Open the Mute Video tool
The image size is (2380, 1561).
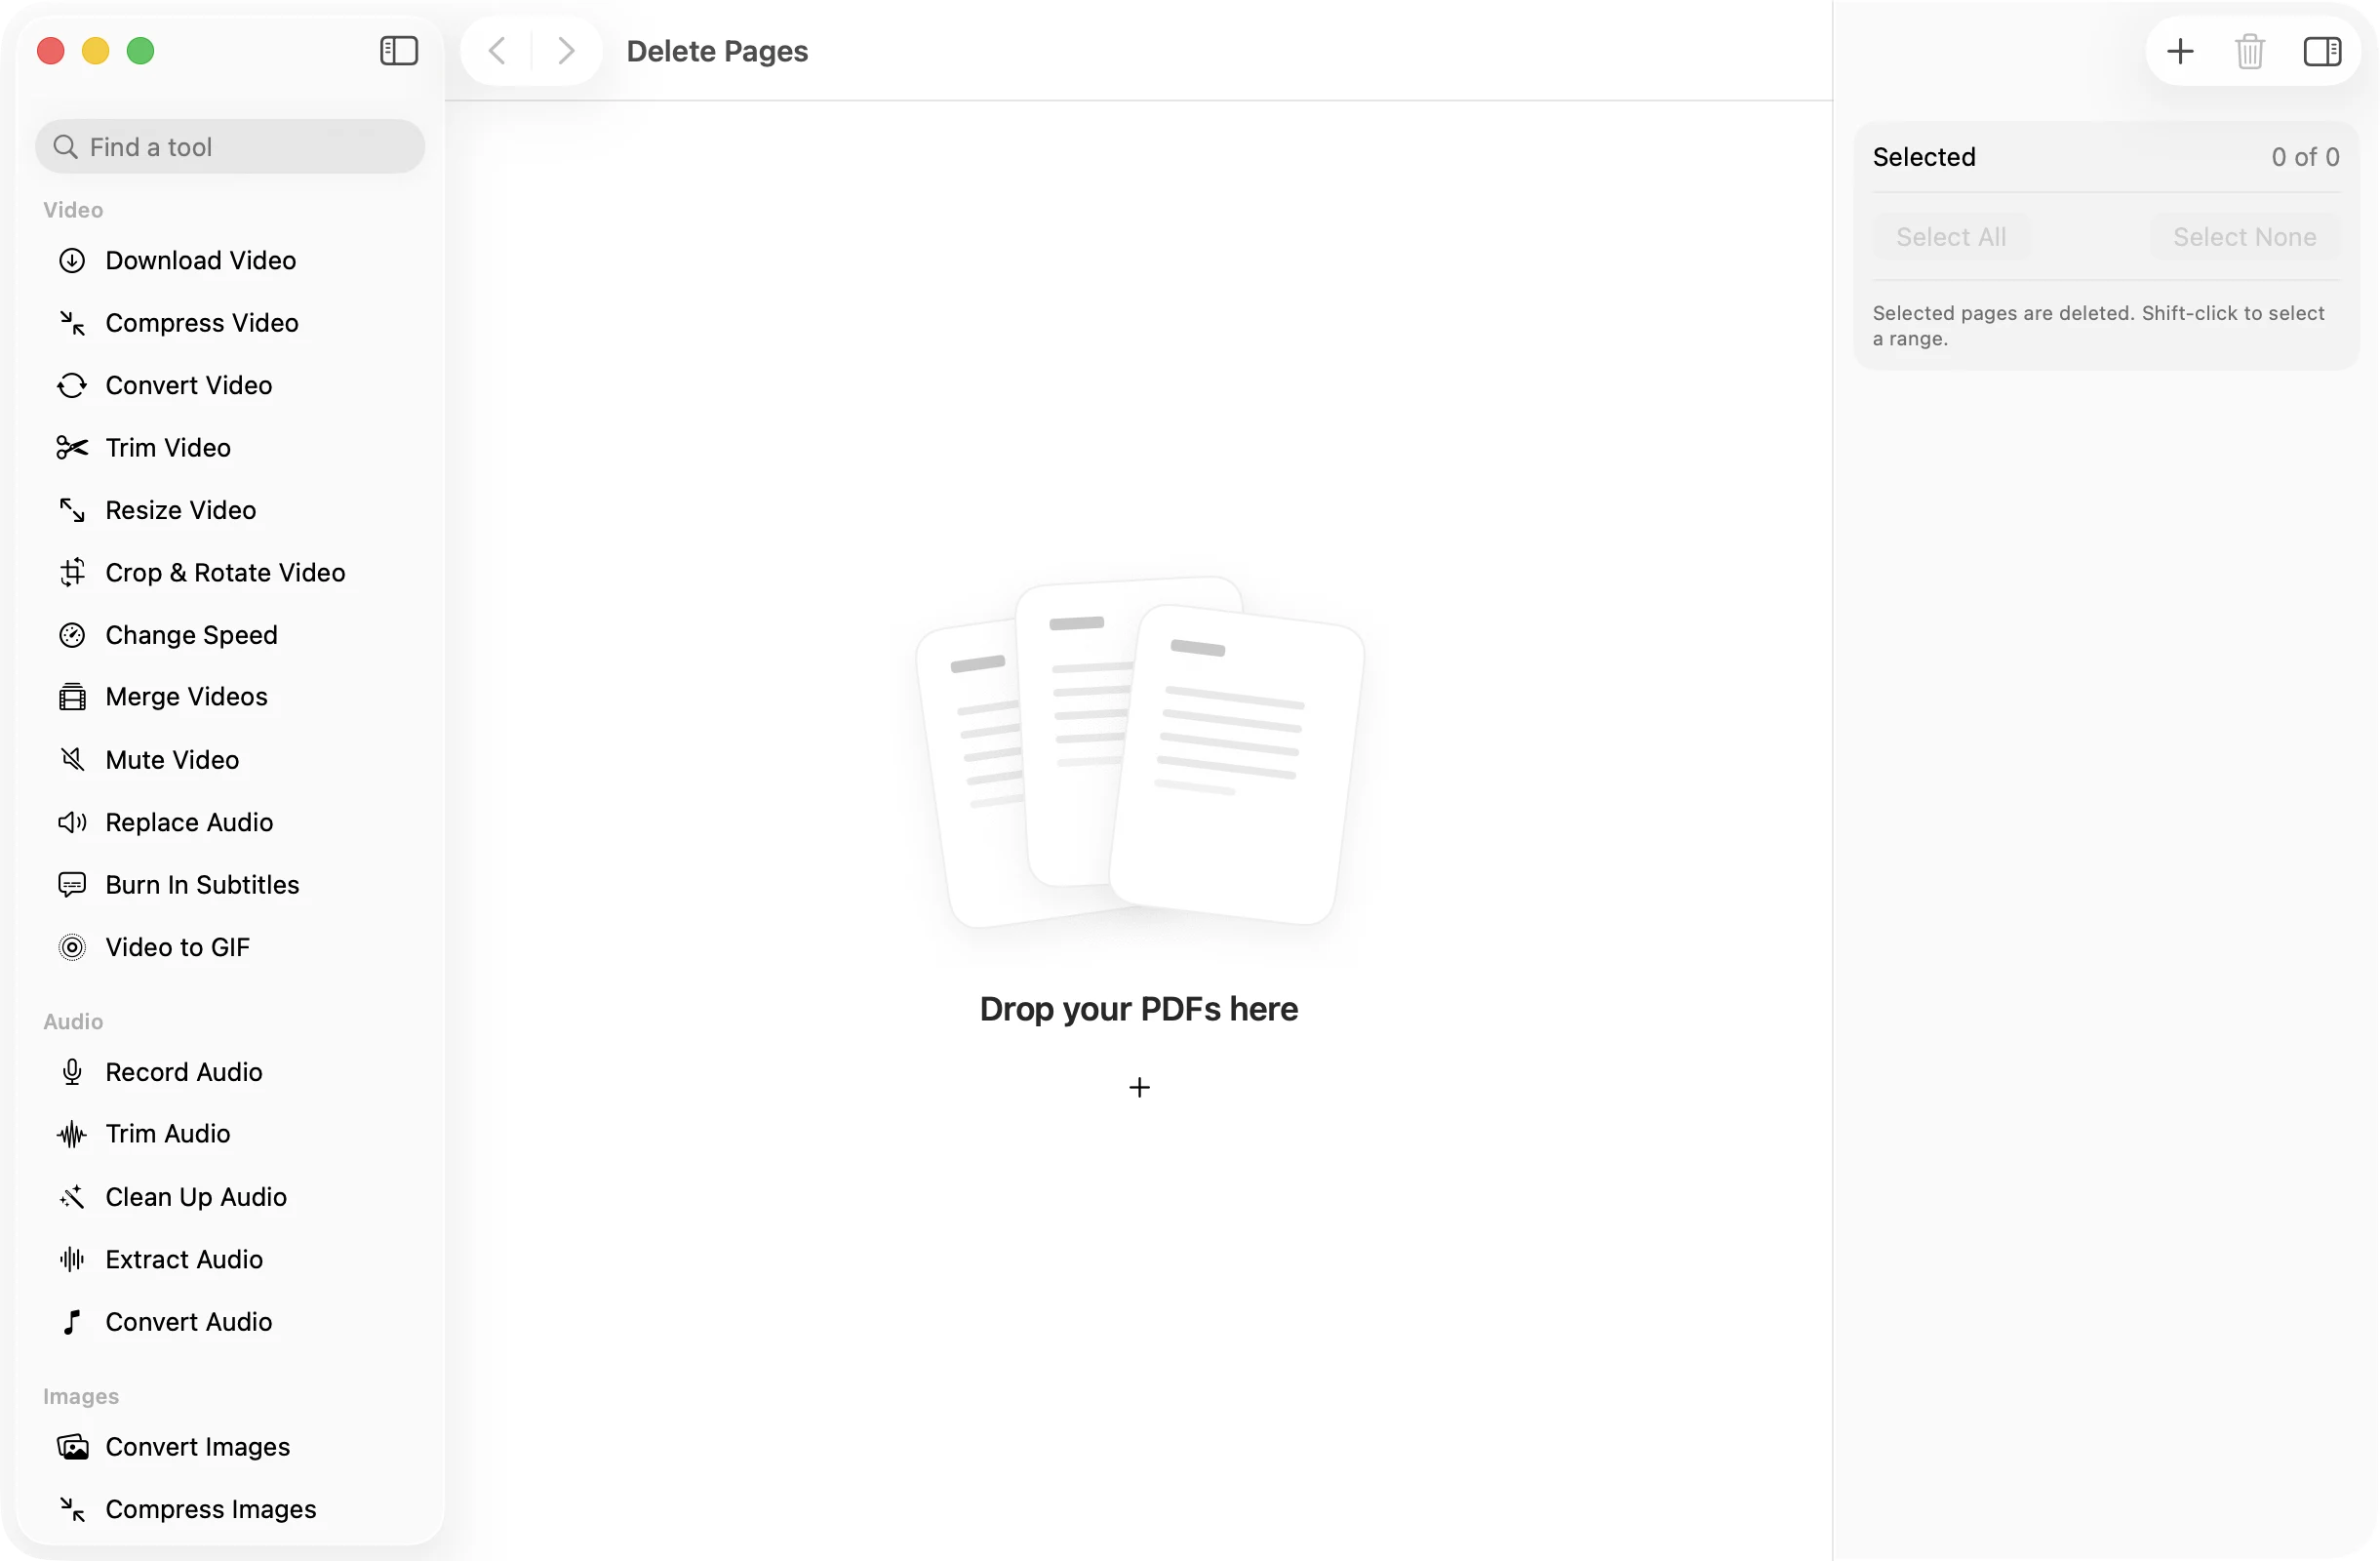pyautogui.click(x=230, y=760)
